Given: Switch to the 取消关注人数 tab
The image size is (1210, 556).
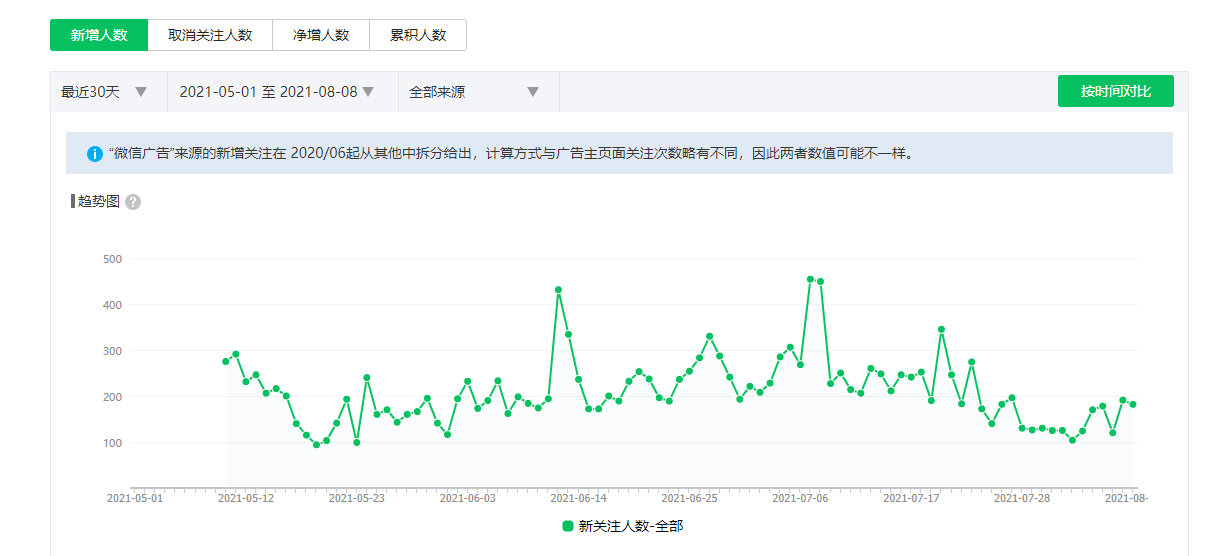Looking at the screenshot, I should point(210,35).
